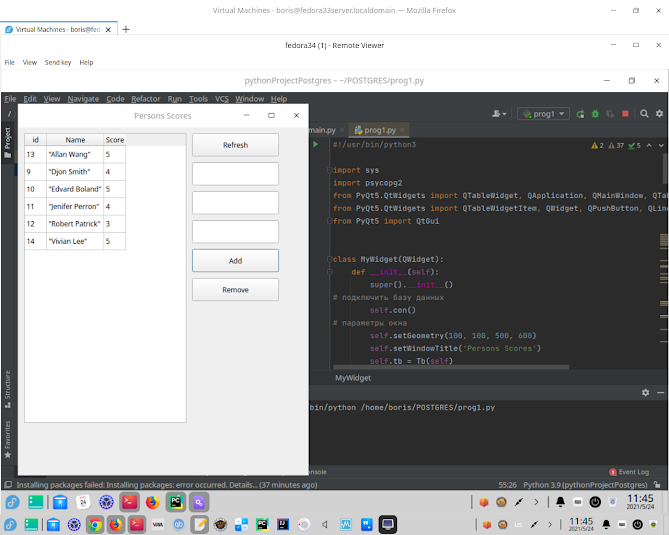
Task: Open PyCharm icon in the upper taskbar
Action: 176,502
